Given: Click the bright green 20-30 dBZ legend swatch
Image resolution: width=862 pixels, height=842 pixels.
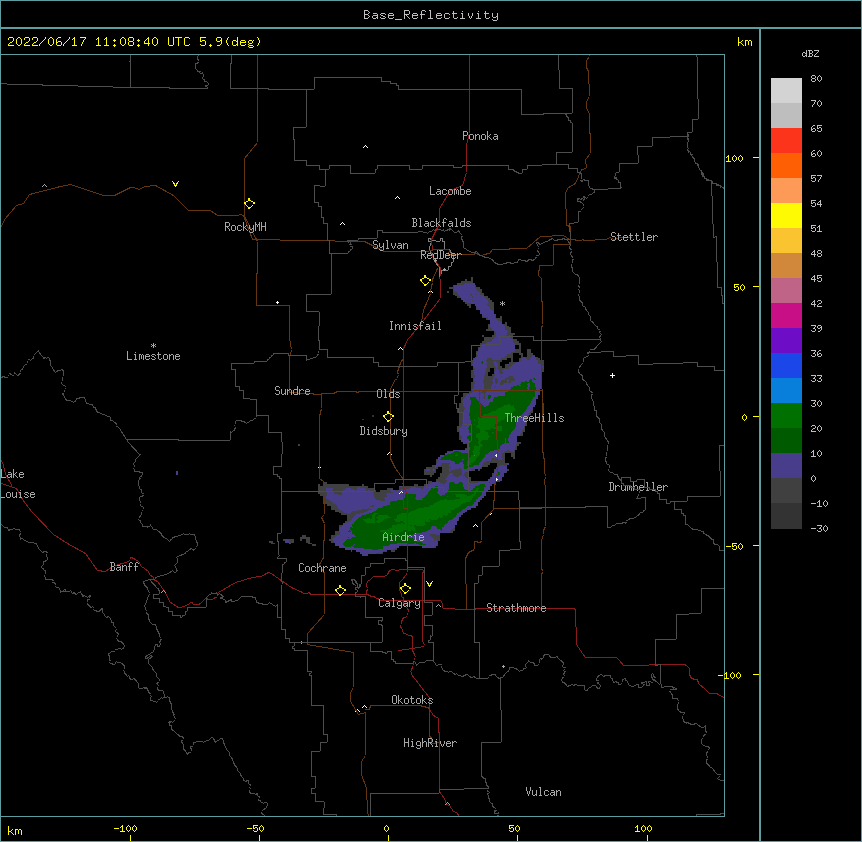Looking at the screenshot, I should pyautogui.click(x=786, y=416).
